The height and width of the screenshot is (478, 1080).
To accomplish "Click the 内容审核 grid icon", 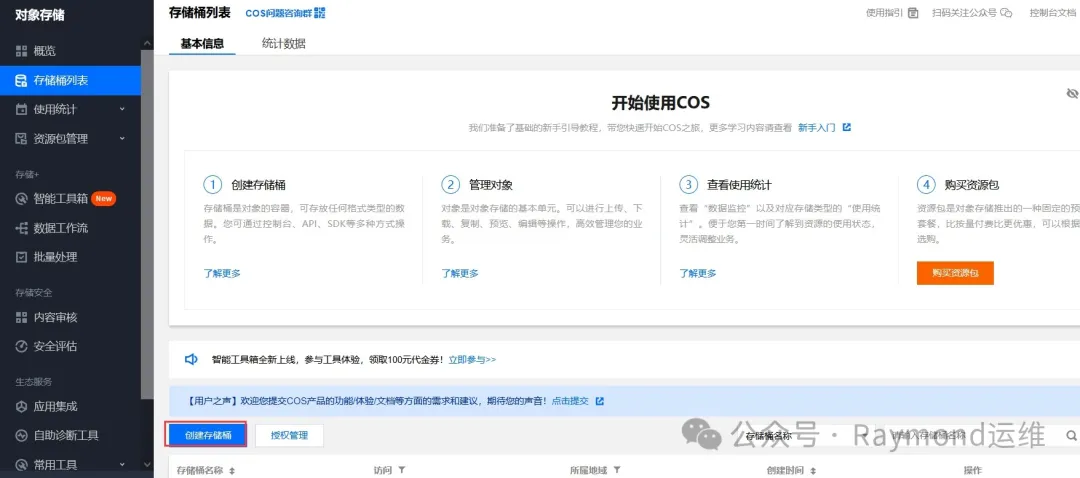I will pyautogui.click(x=21, y=318).
